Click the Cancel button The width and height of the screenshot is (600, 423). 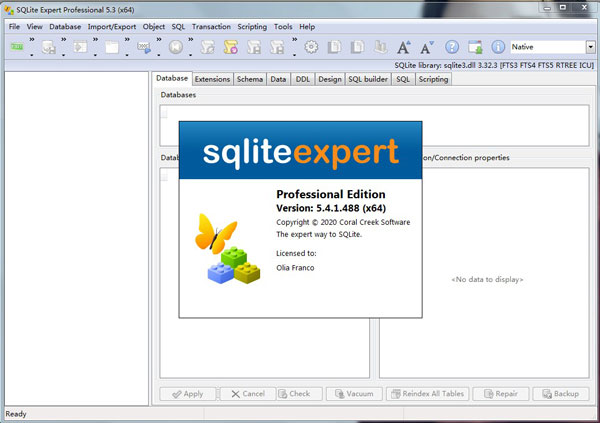coord(248,394)
